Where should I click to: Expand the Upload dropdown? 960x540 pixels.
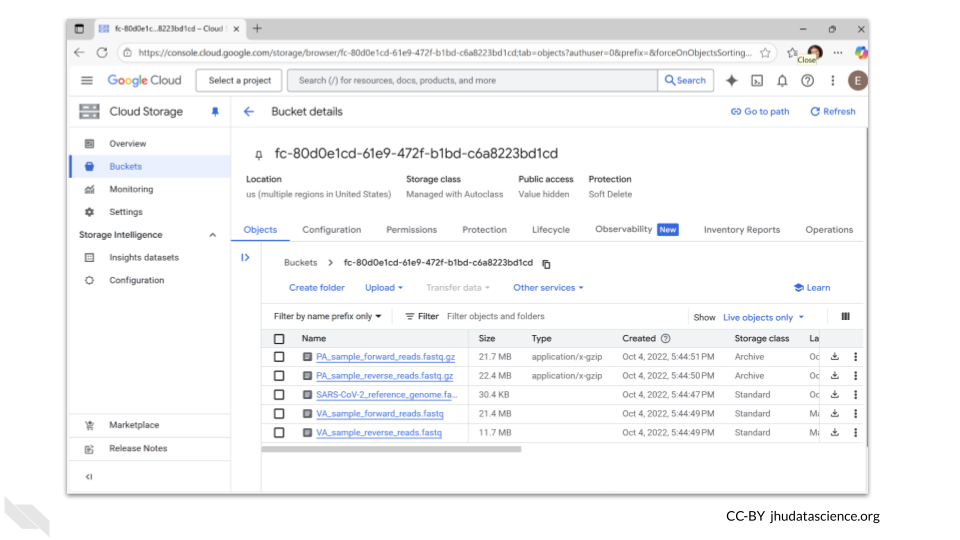pos(384,288)
